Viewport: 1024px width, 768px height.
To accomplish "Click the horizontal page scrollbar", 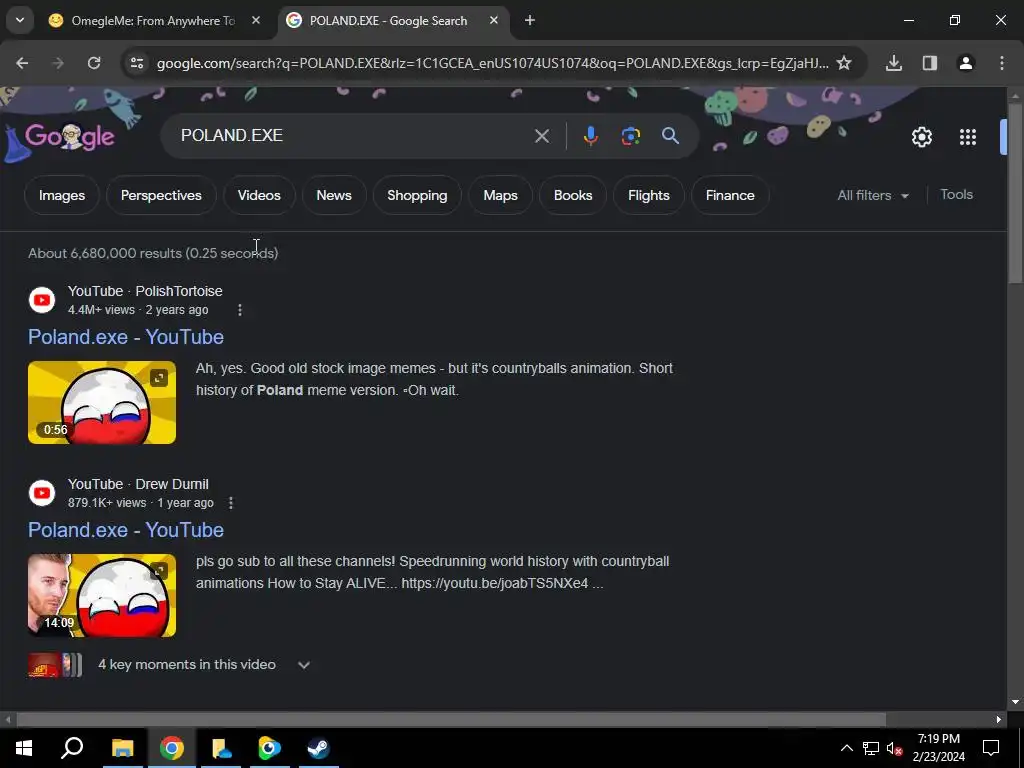I will pyautogui.click(x=451, y=720).
